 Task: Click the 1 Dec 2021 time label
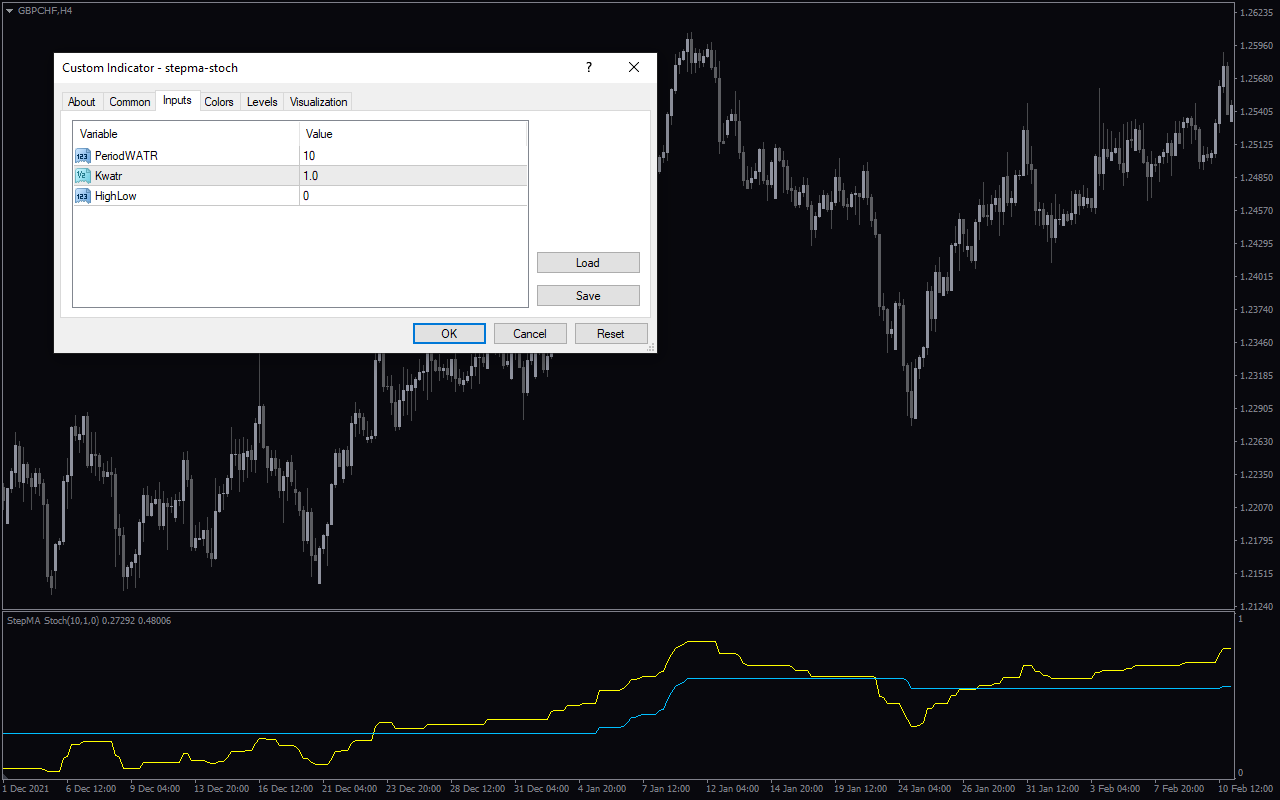click(x=25, y=789)
